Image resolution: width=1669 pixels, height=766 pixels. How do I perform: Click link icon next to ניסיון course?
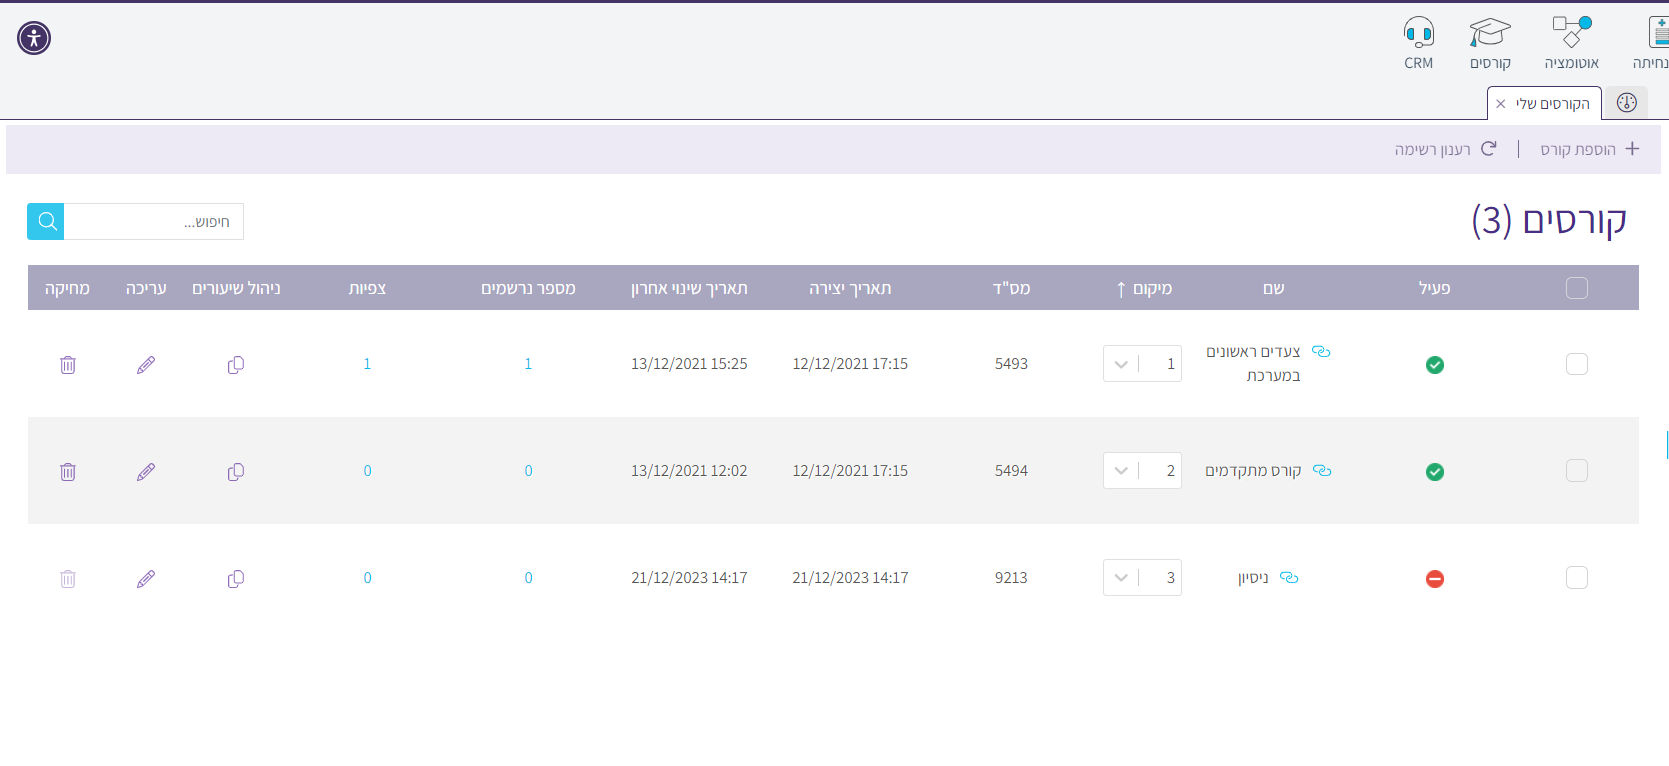[x=1289, y=578]
